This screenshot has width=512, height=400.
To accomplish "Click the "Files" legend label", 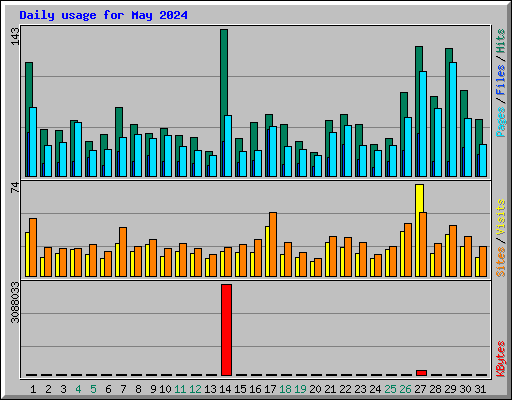I will [x=500, y=79].
